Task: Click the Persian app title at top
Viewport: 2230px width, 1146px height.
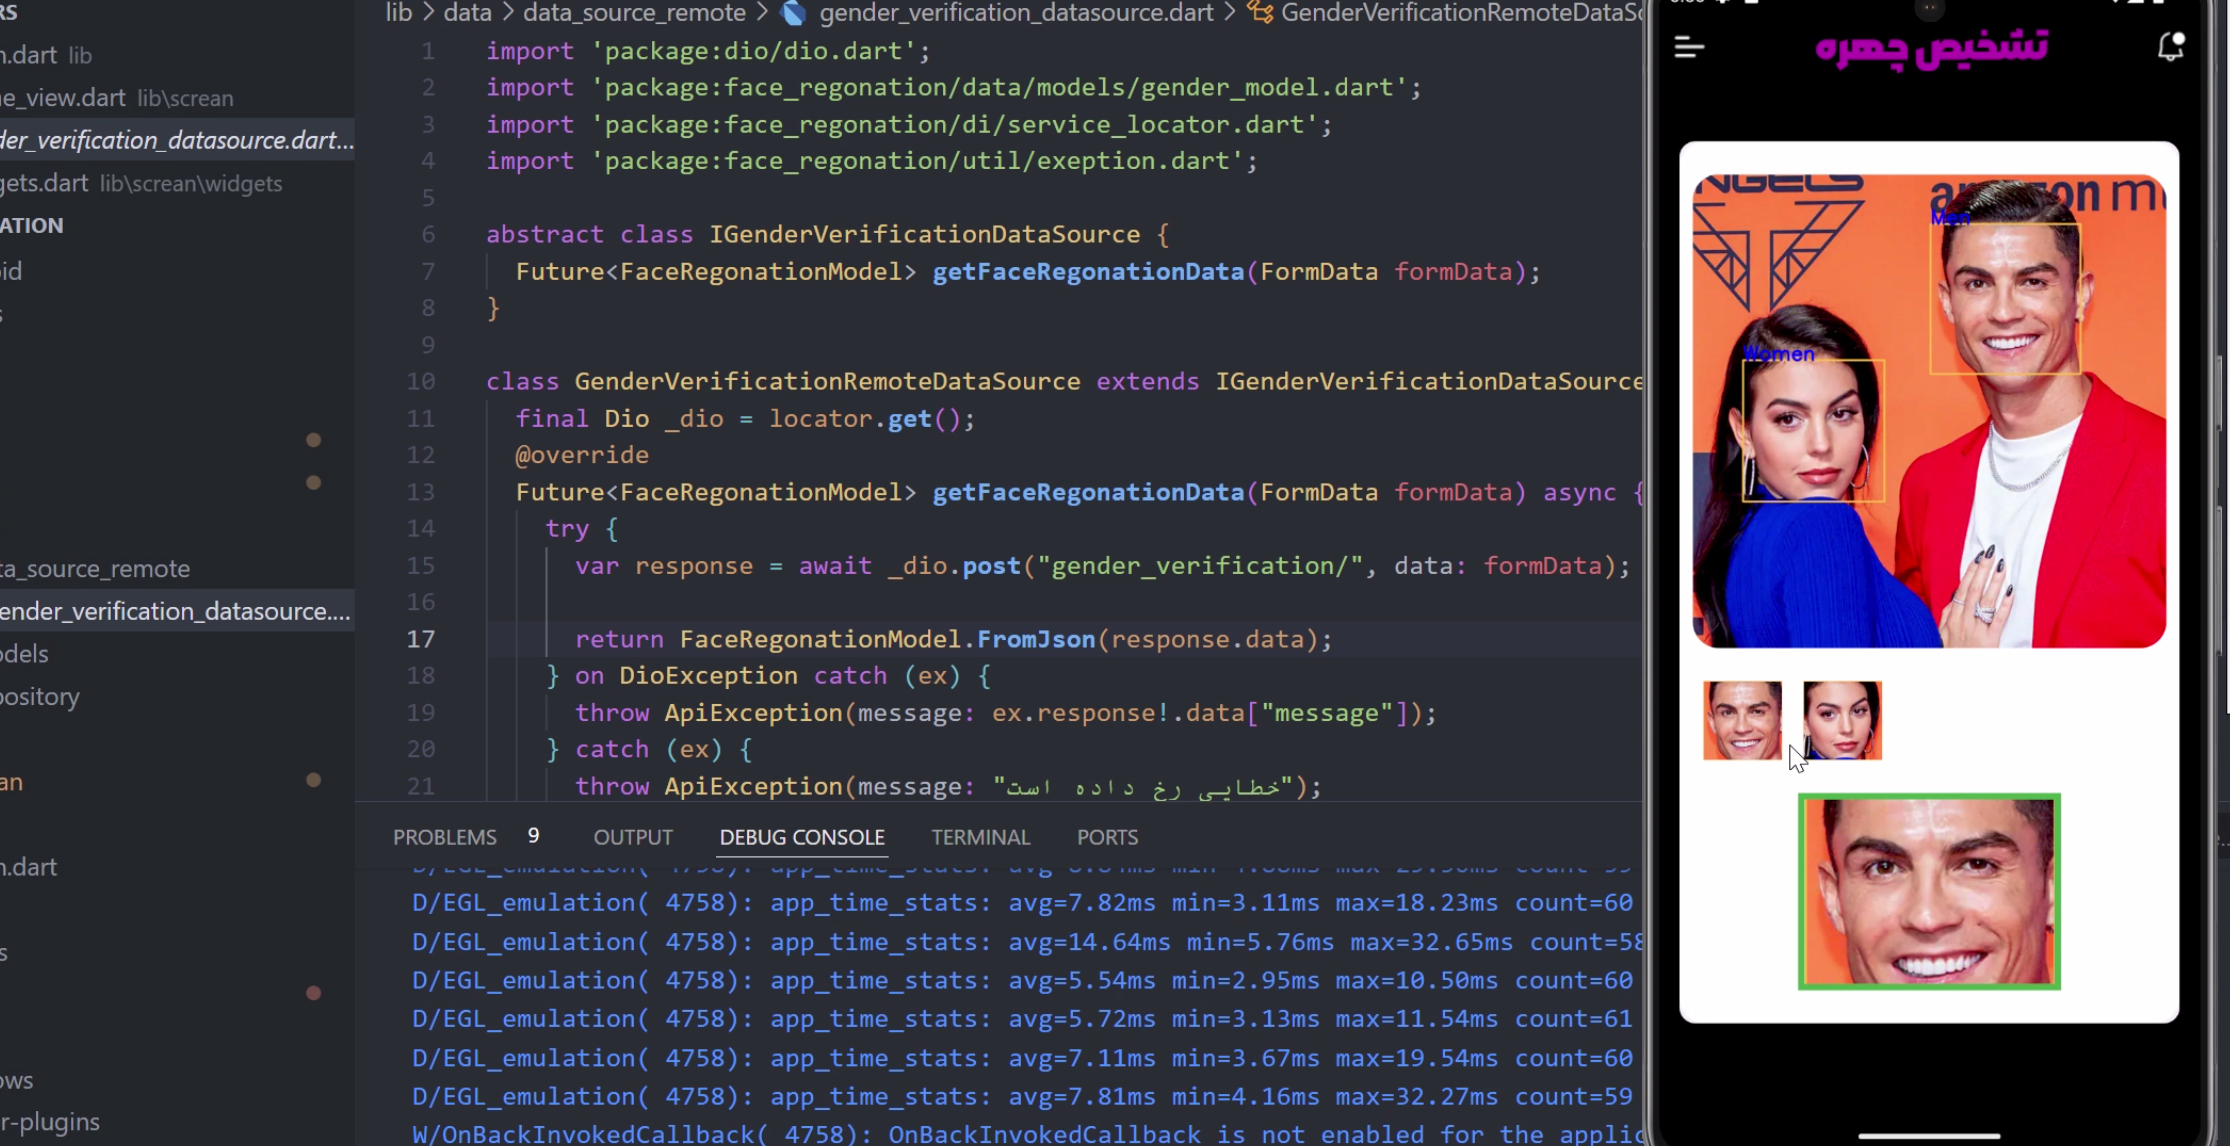Action: (x=1931, y=47)
